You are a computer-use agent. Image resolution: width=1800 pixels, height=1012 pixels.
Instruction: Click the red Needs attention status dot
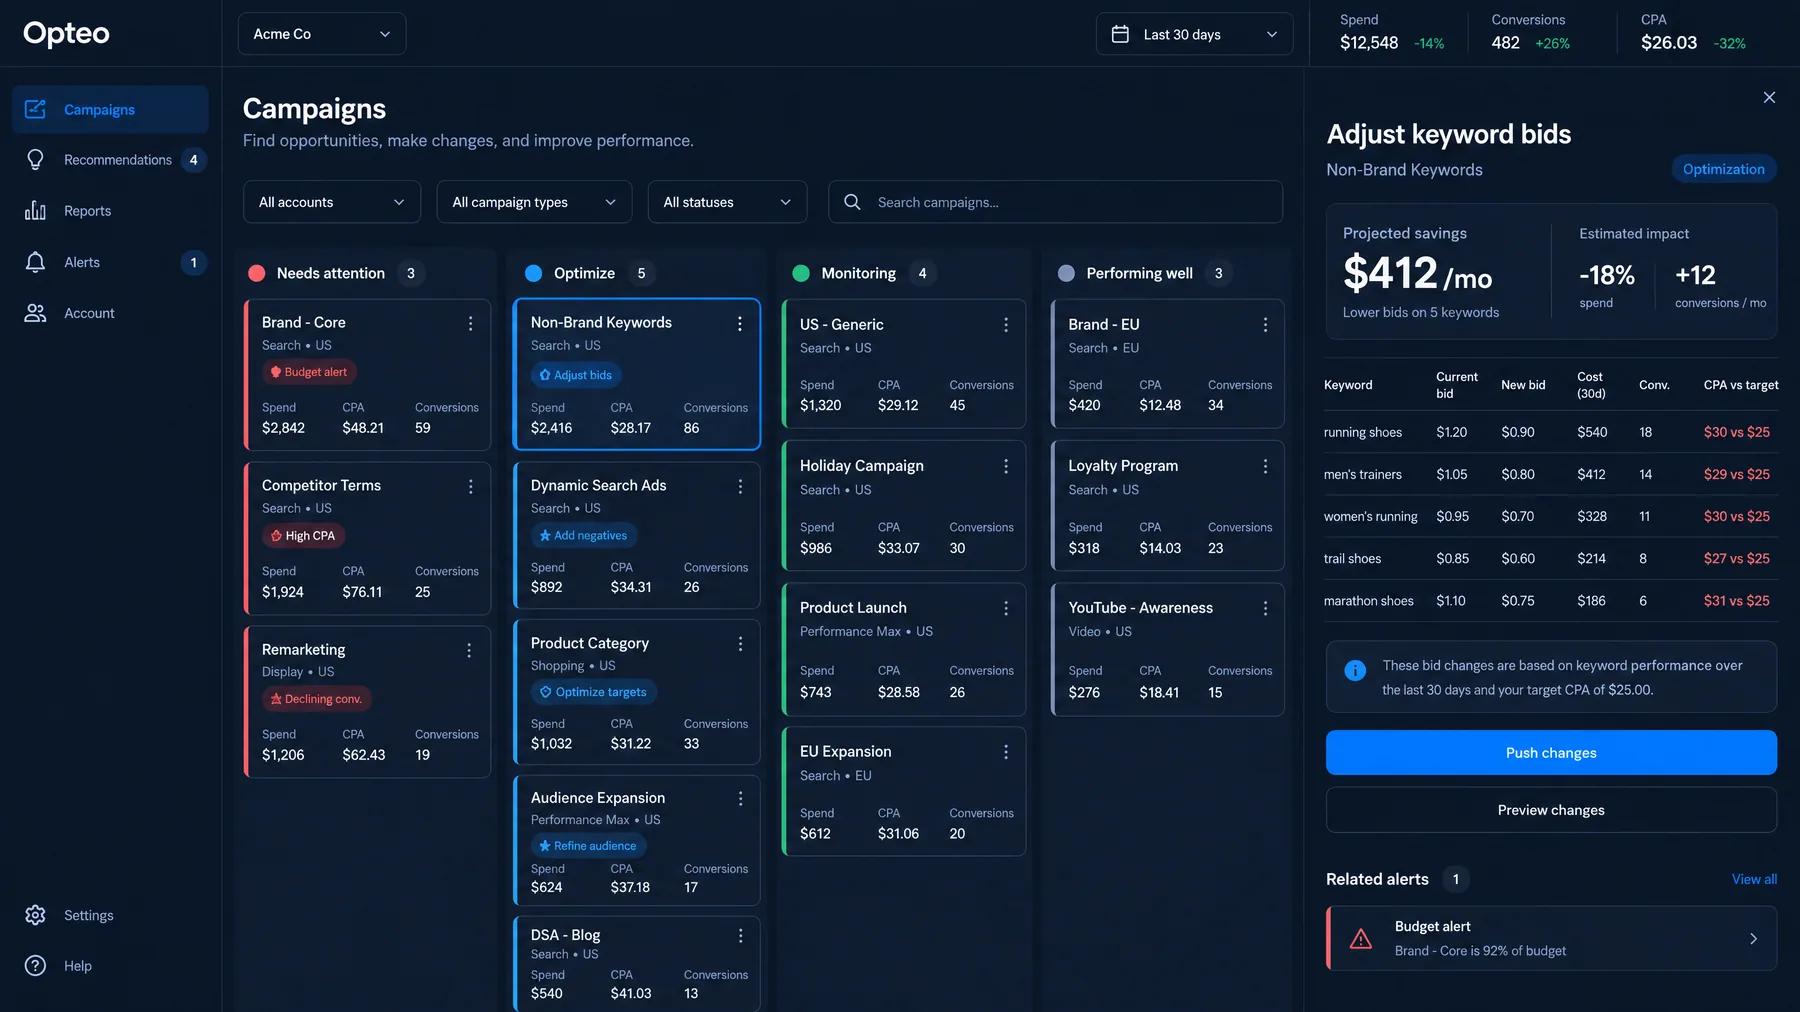coord(257,273)
